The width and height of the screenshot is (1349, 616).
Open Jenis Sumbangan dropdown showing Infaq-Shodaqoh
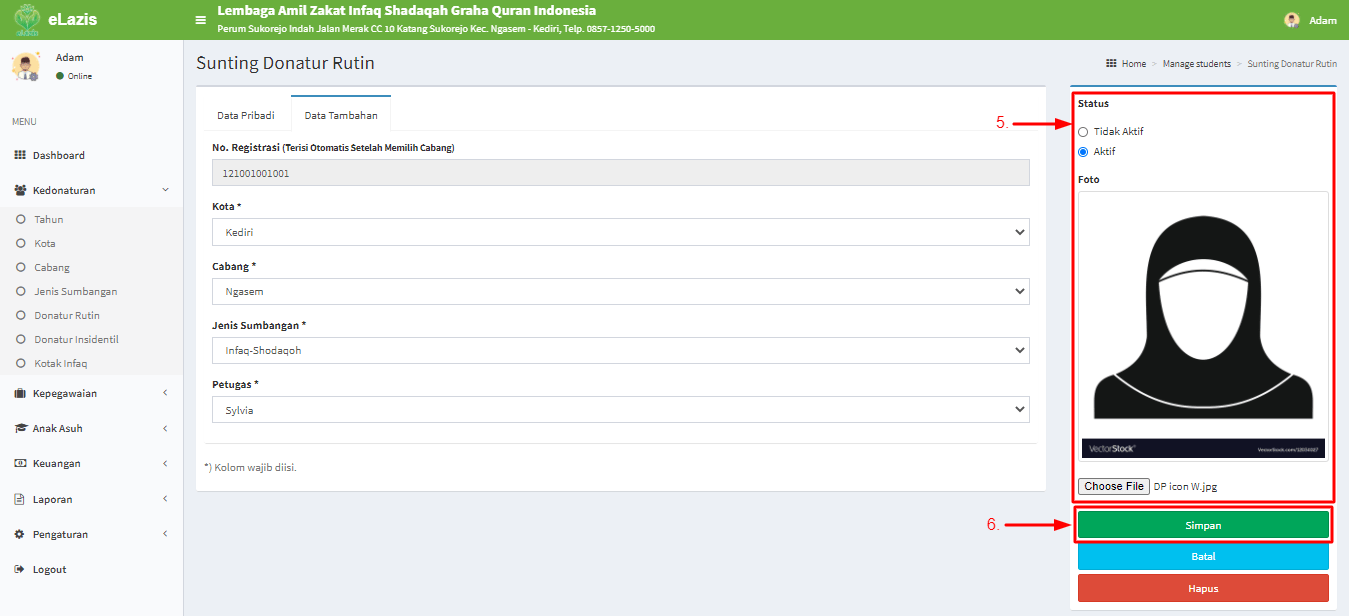coord(621,350)
